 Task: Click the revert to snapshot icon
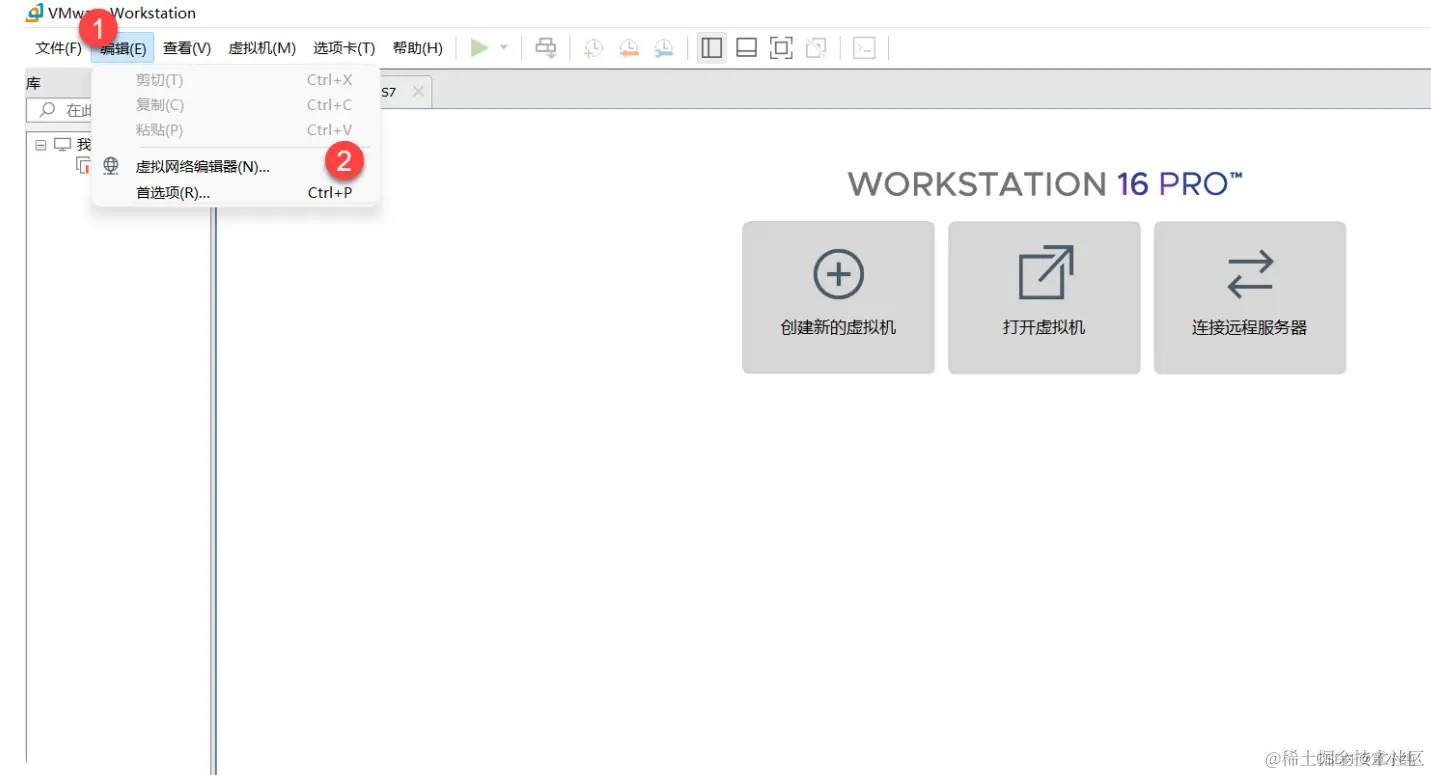(629, 48)
